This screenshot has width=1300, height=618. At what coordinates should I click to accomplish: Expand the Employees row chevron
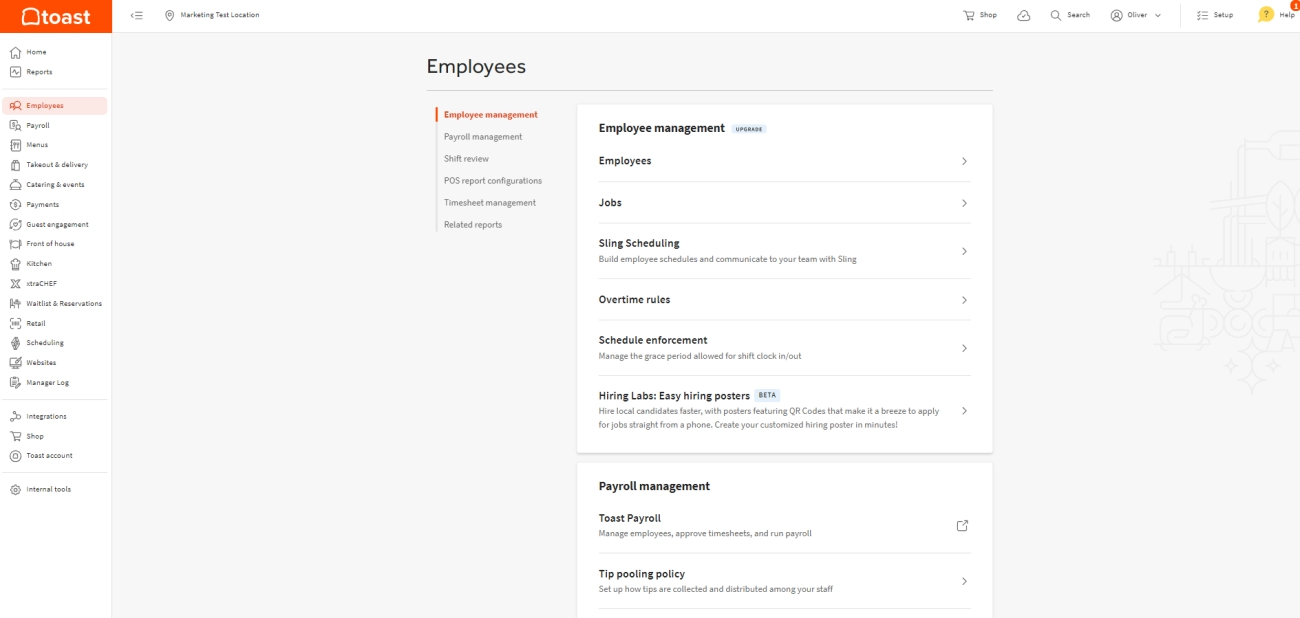964,161
